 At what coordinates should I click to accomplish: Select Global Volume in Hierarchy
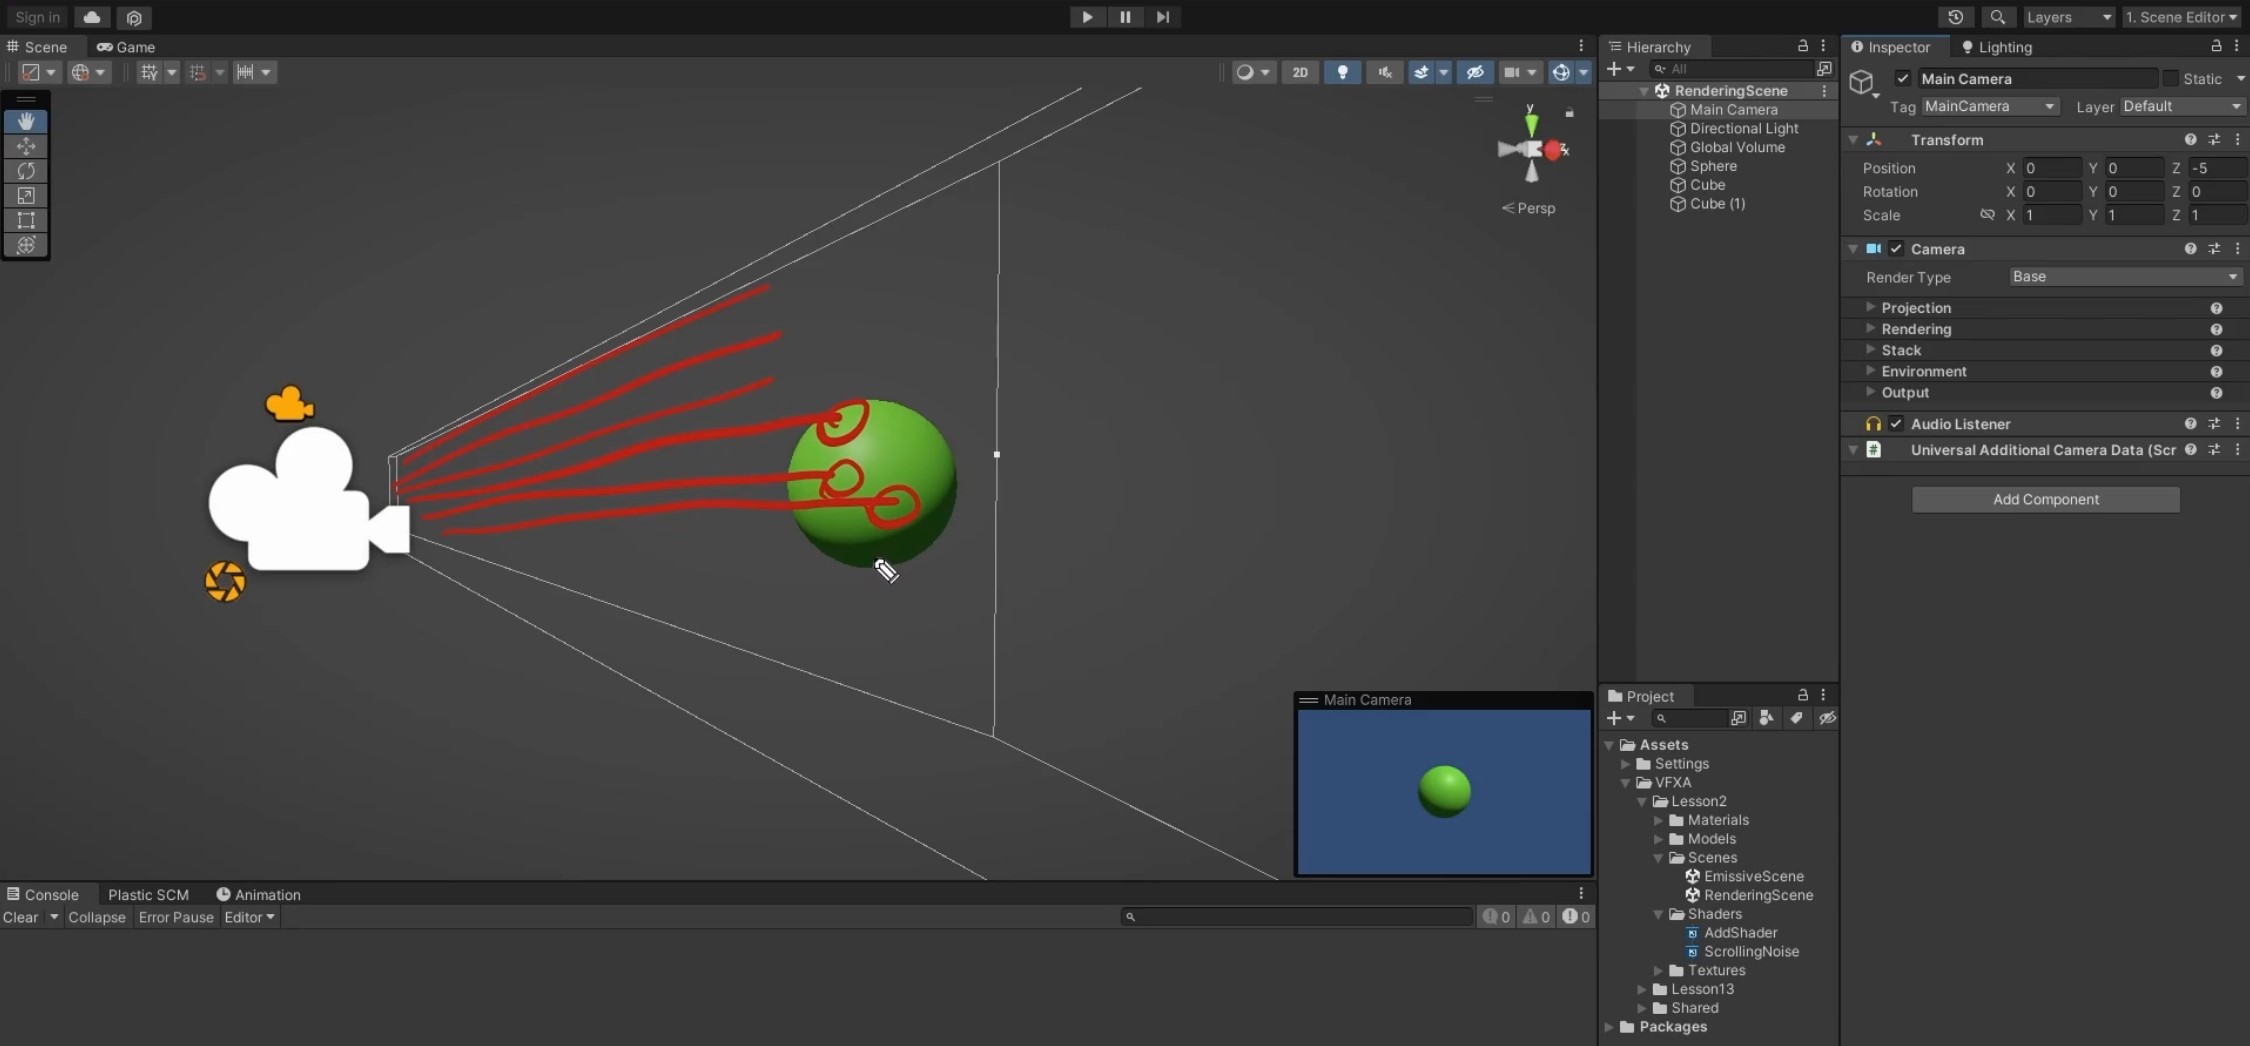1737,147
